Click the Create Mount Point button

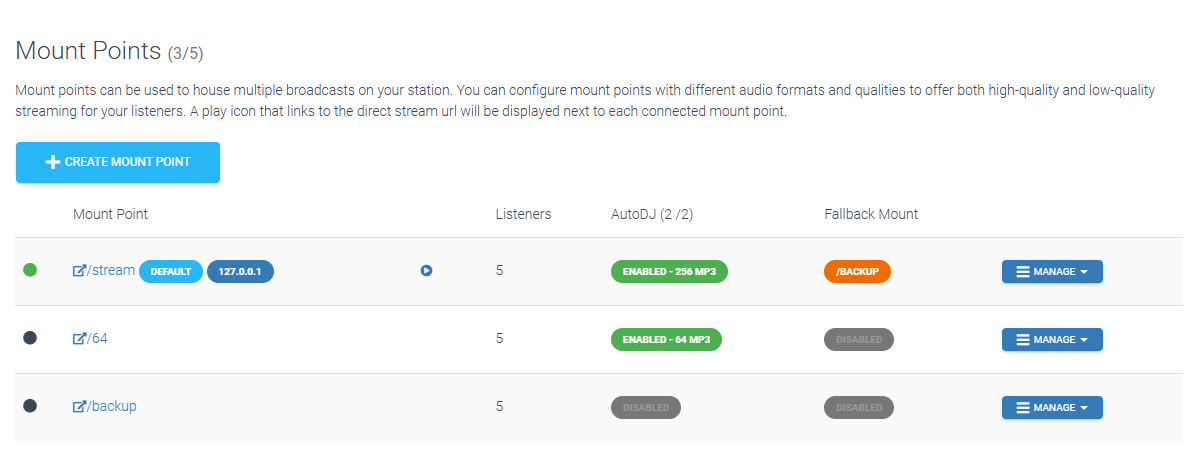click(117, 162)
